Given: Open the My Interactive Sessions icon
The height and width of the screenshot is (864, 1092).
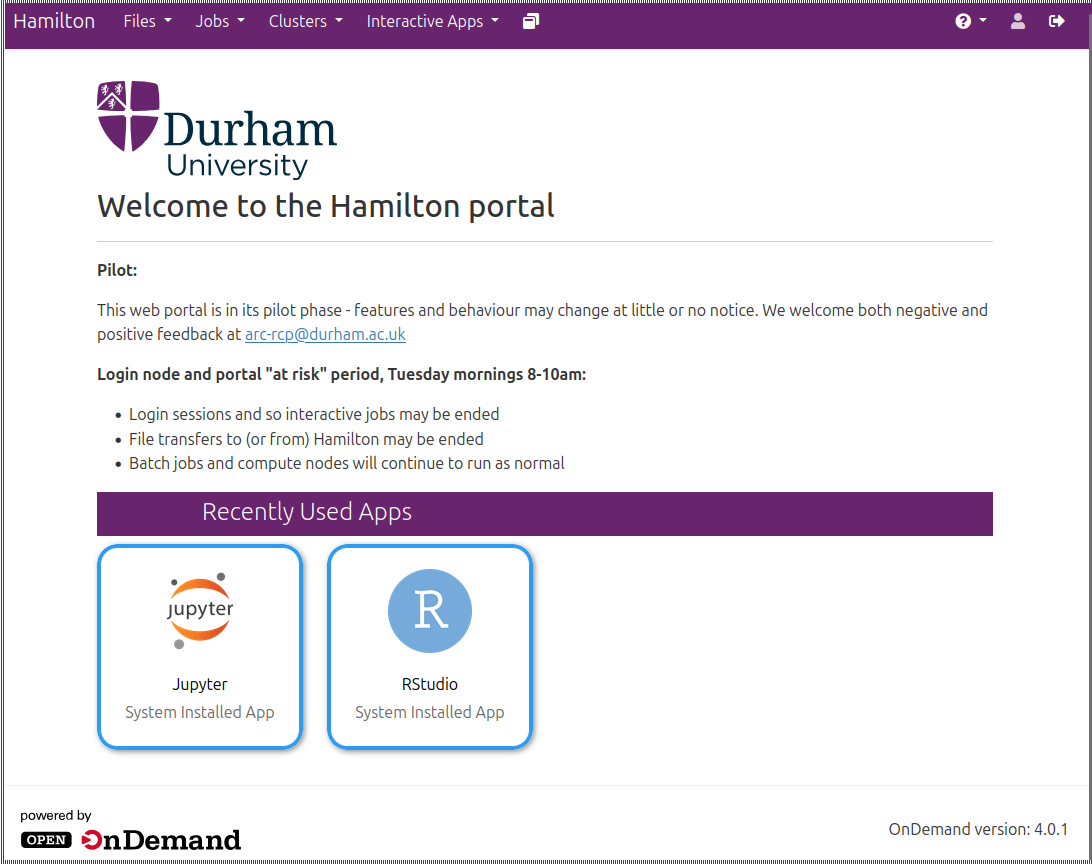Looking at the screenshot, I should (x=531, y=22).
